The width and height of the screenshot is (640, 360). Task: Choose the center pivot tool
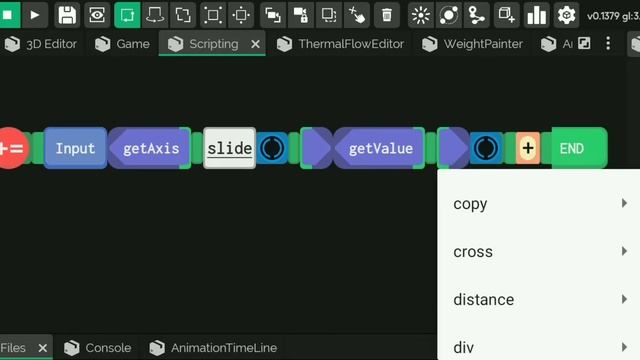point(241,15)
